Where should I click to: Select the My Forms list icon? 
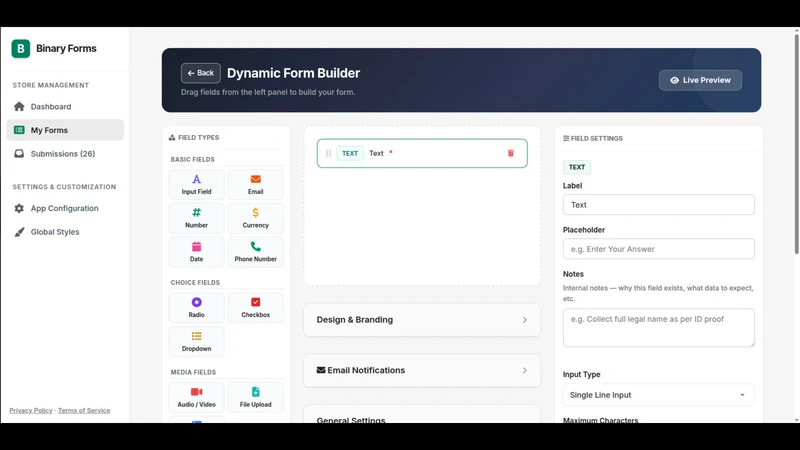(19, 130)
